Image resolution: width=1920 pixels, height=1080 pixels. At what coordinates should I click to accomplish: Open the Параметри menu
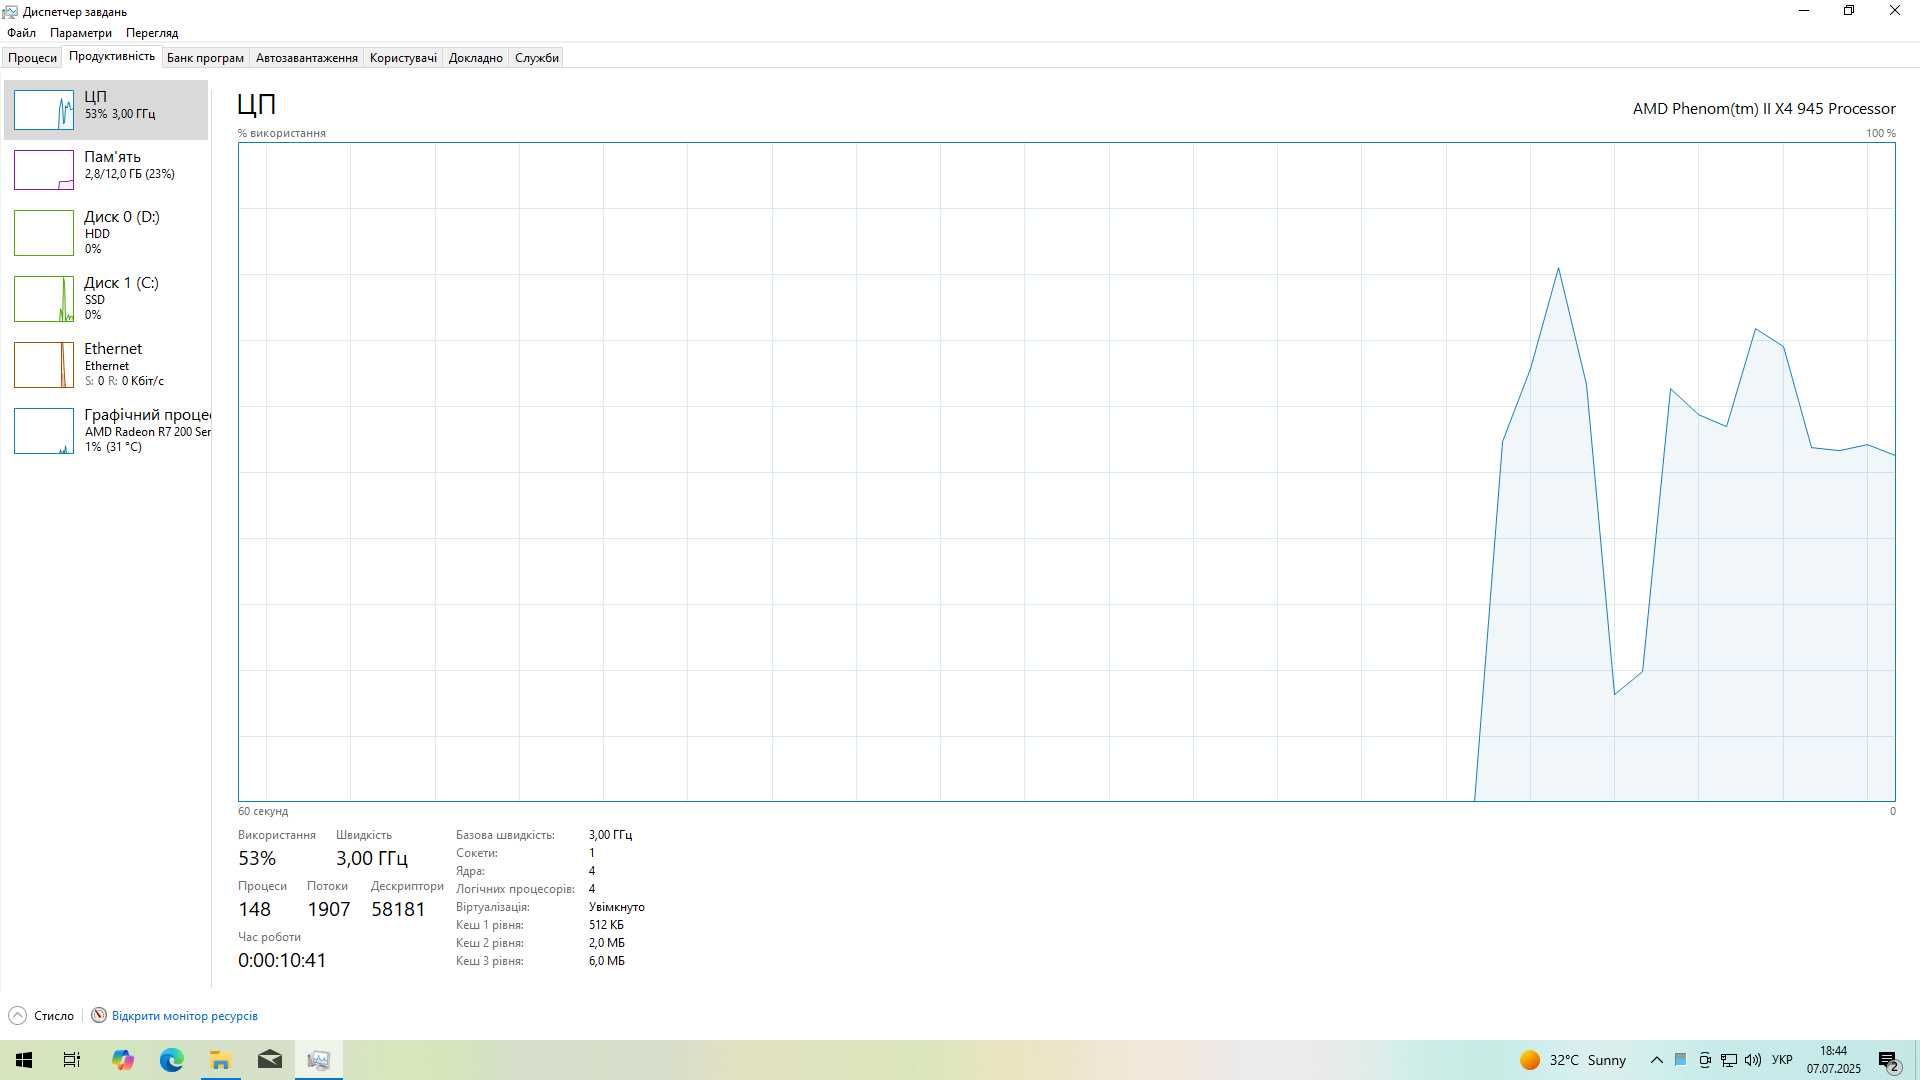coord(81,33)
